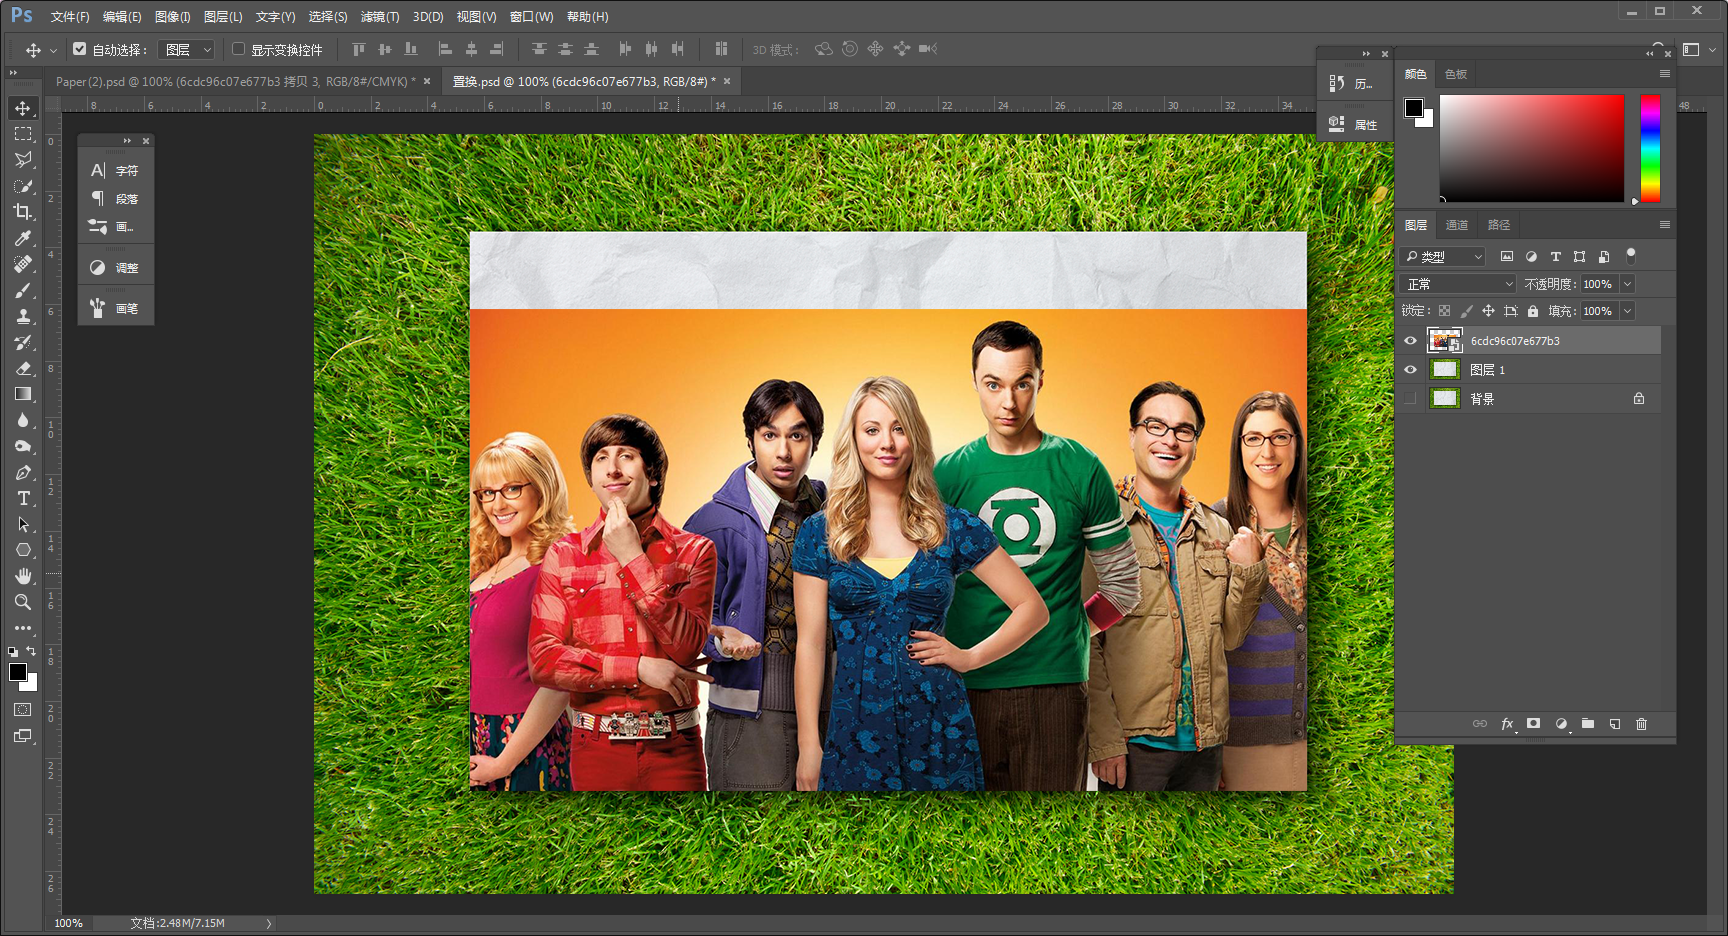Click the hue spectrum slider
1728x936 pixels.
1650,149
